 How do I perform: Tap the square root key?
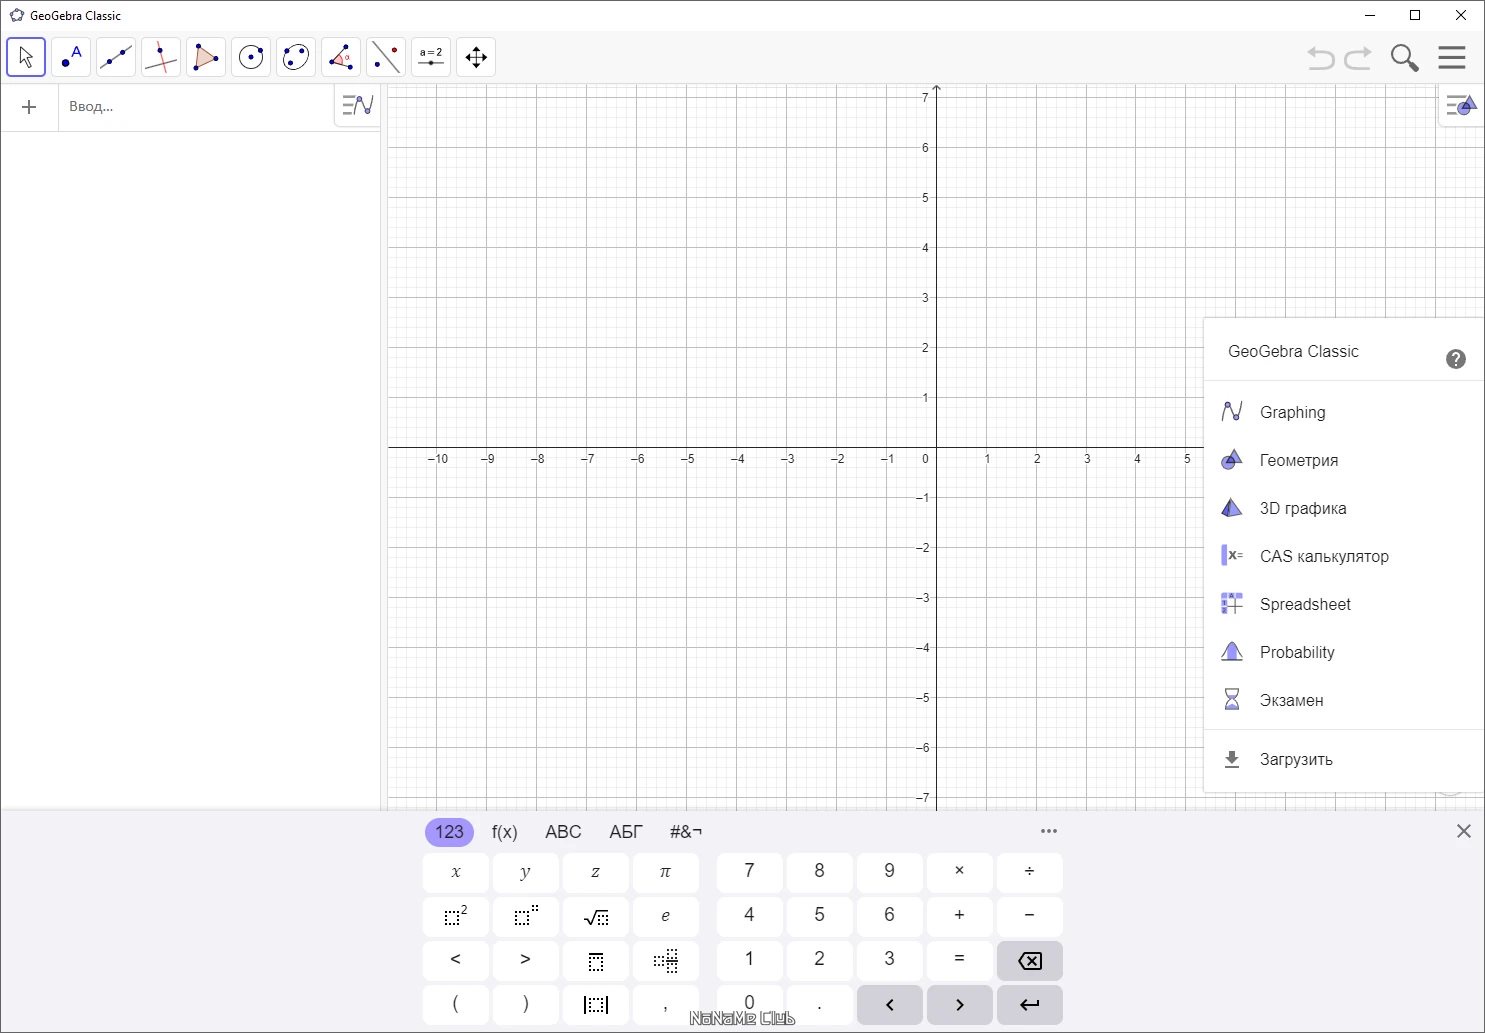tap(596, 916)
